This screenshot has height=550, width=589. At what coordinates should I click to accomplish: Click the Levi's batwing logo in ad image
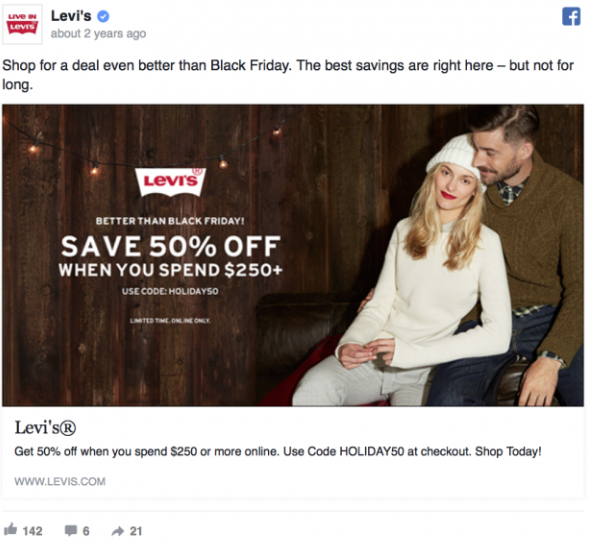tap(170, 182)
